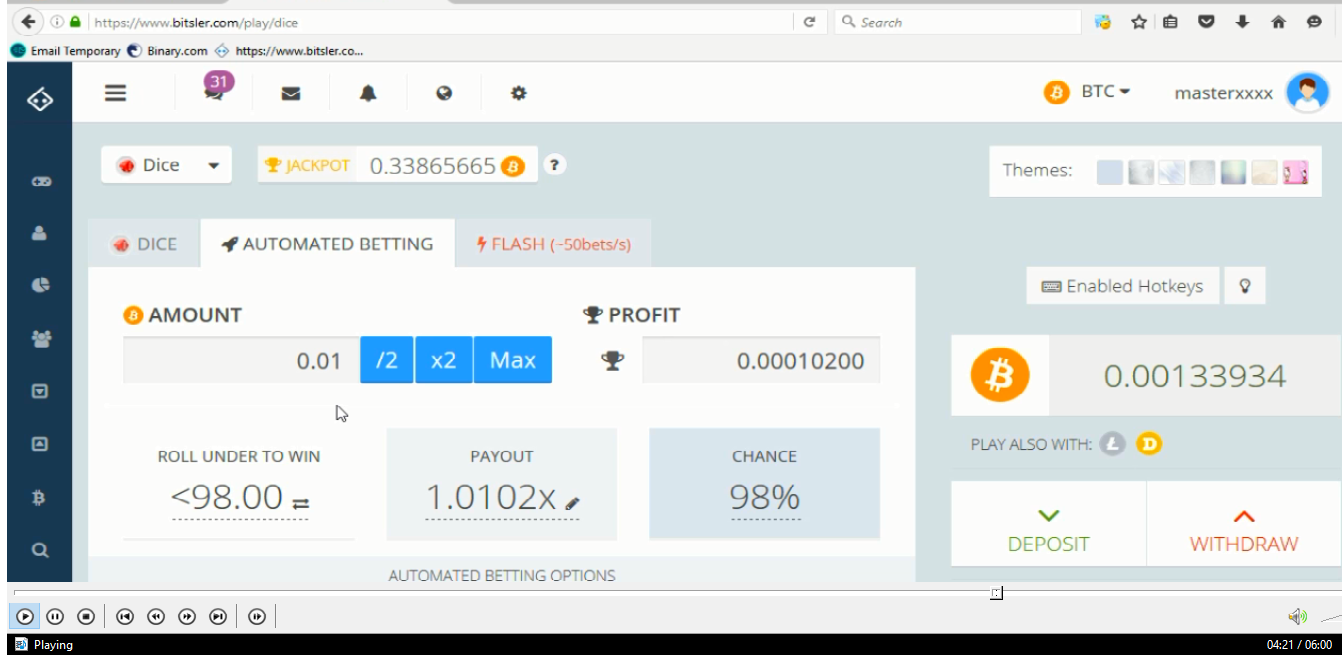The image size is (1342, 656).
Task: Open browser downloads arrow
Action: (1242, 22)
